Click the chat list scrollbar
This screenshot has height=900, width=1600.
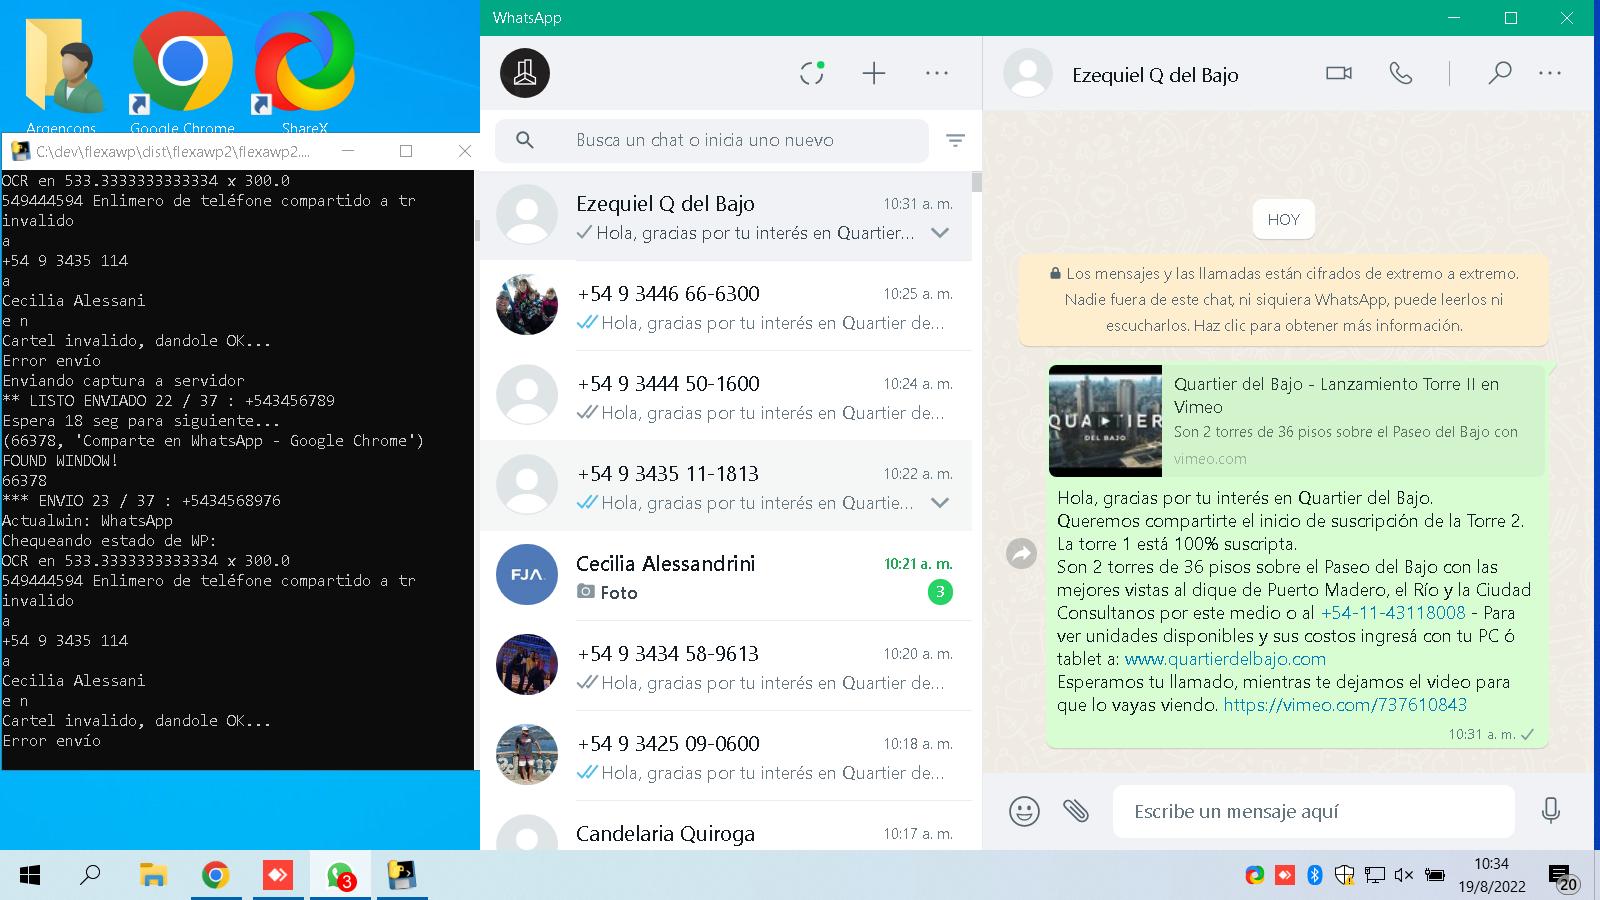[x=976, y=182]
